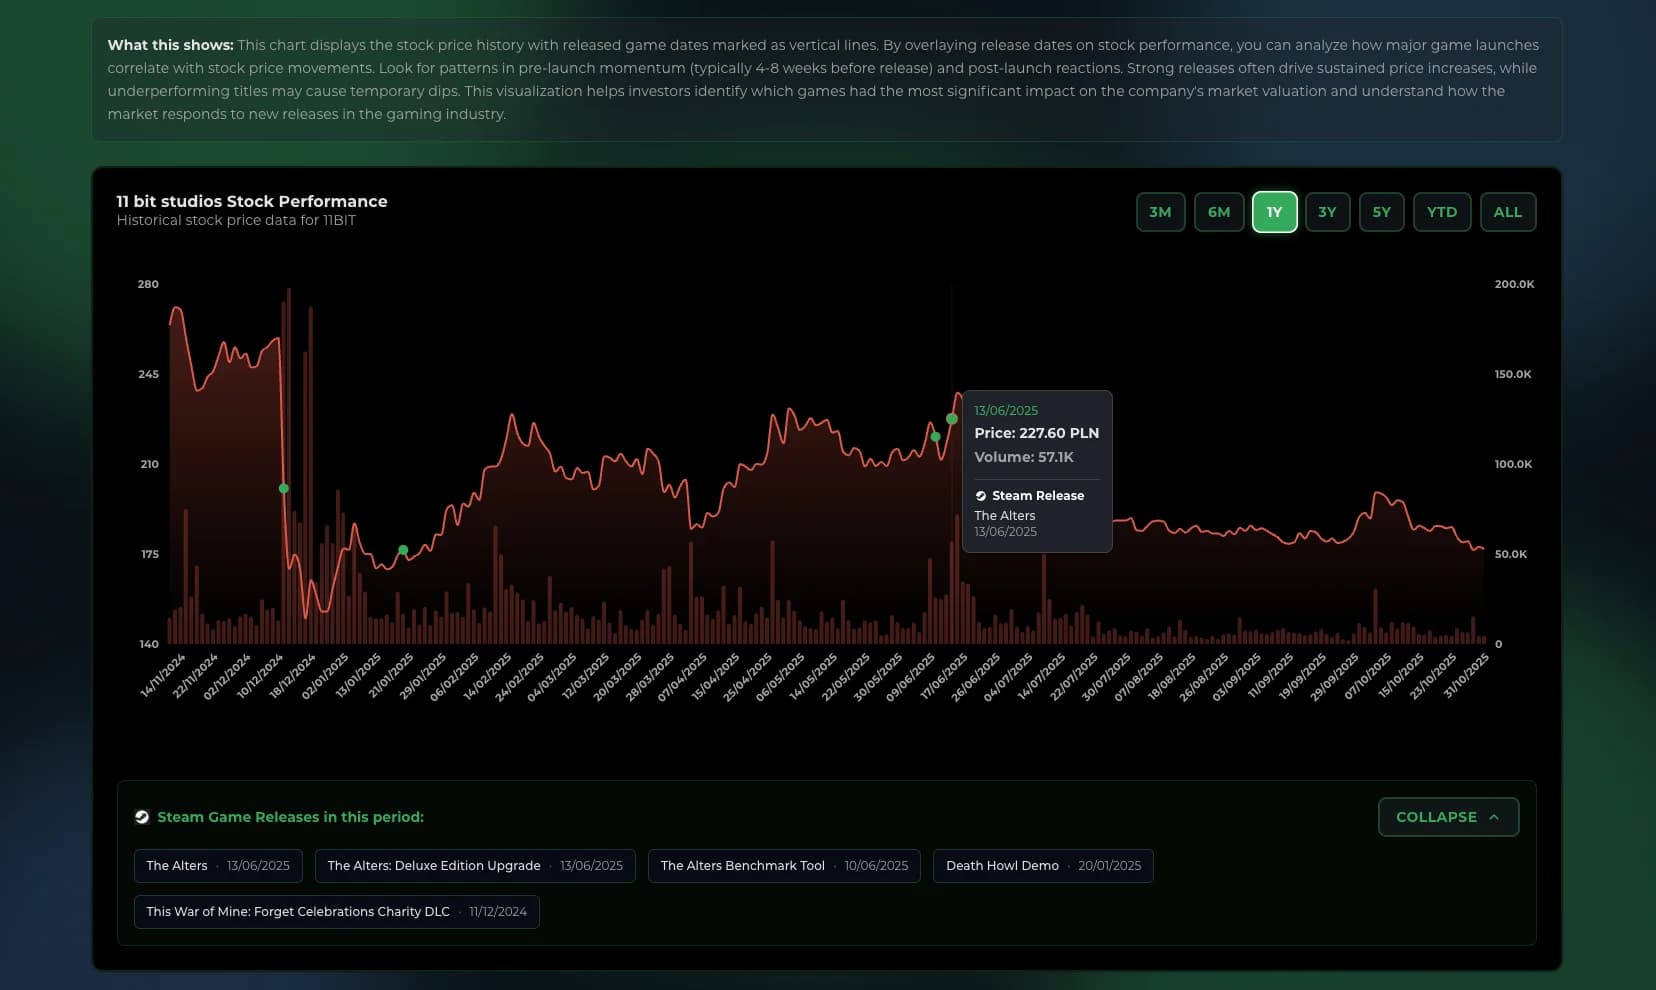Screen dimensions: 1656x990
Task: Select the 6M time range
Action: 1219,211
